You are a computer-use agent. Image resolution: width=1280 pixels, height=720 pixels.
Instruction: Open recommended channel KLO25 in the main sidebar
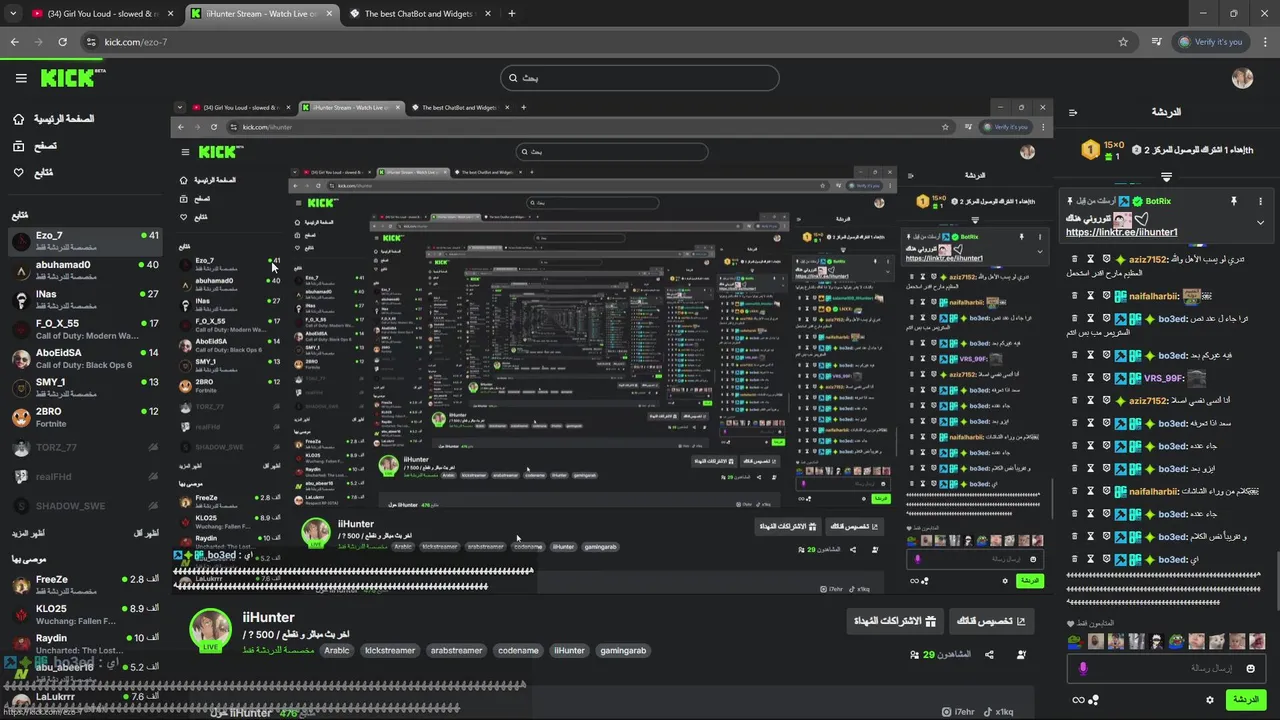(x=85, y=614)
